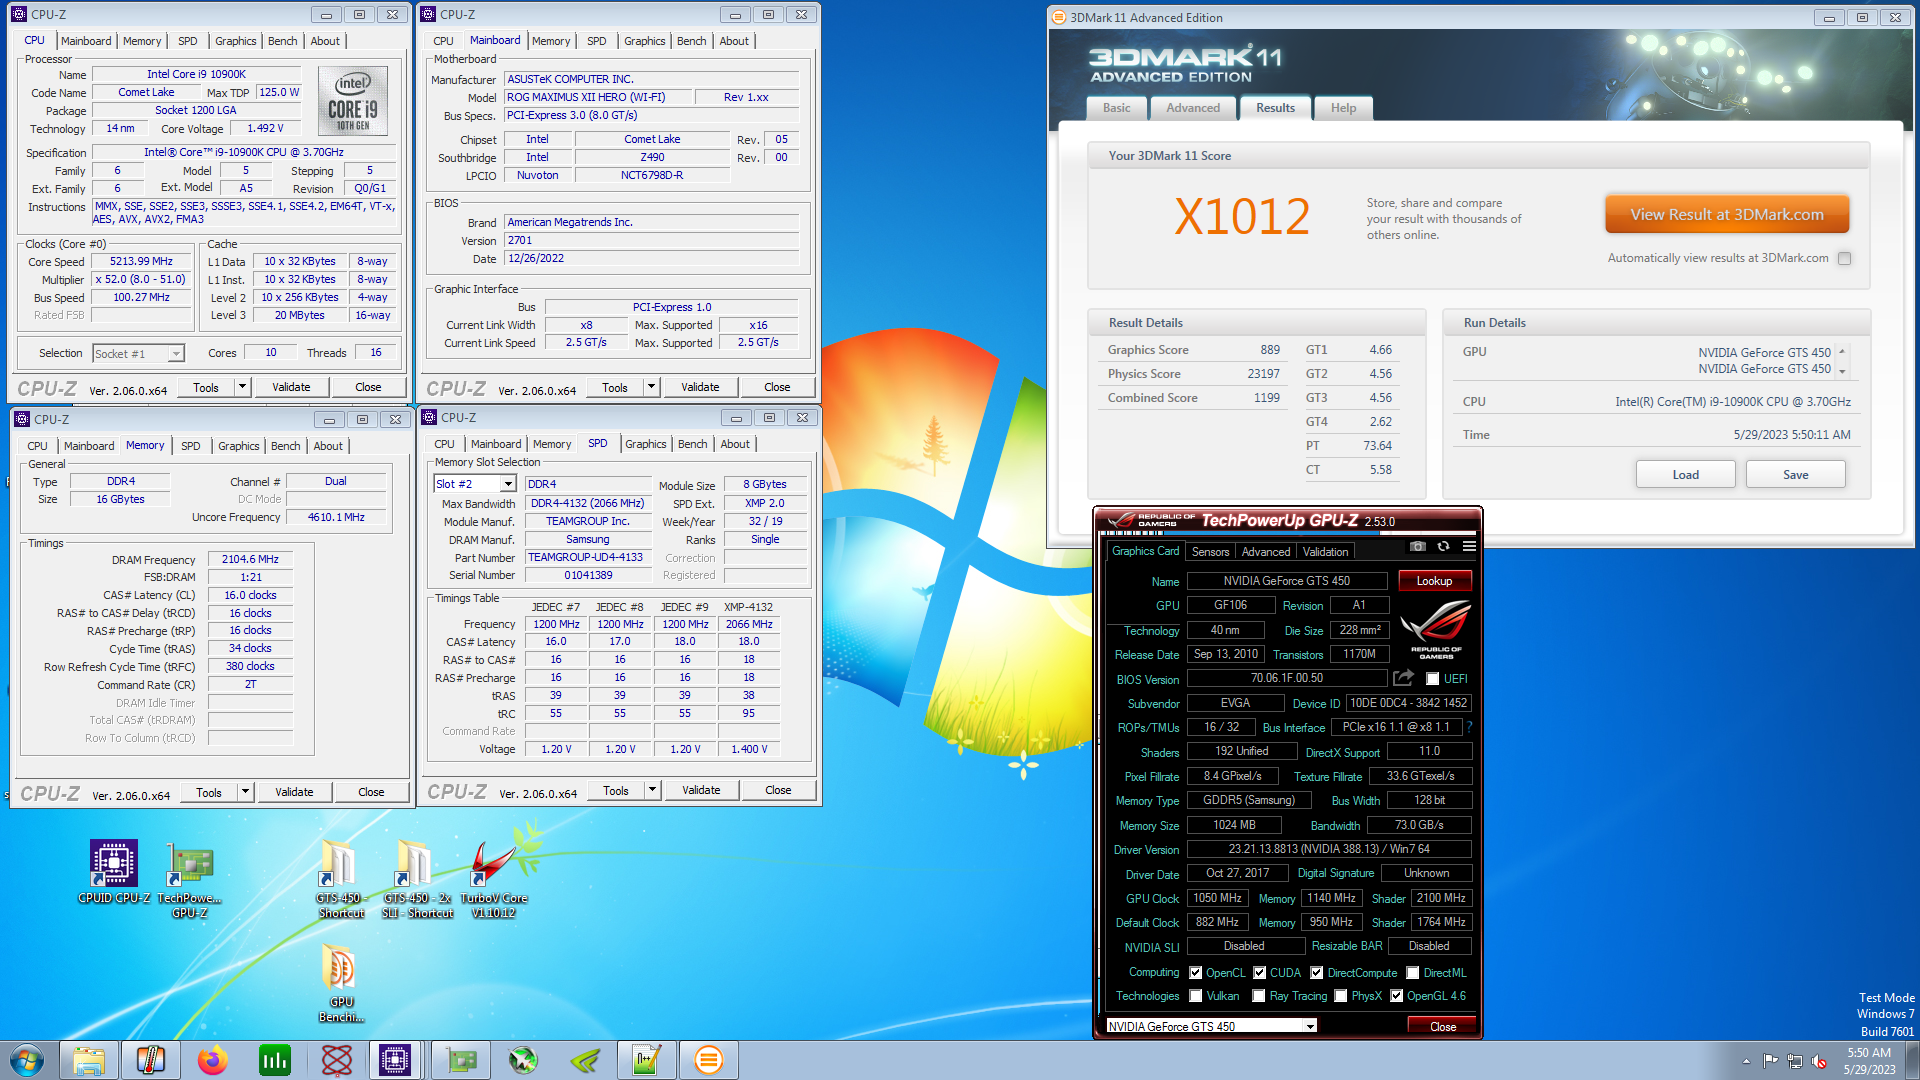
Task: Click Tools button in CPU-Z Mainboard window
Action: [x=615, y=387]
